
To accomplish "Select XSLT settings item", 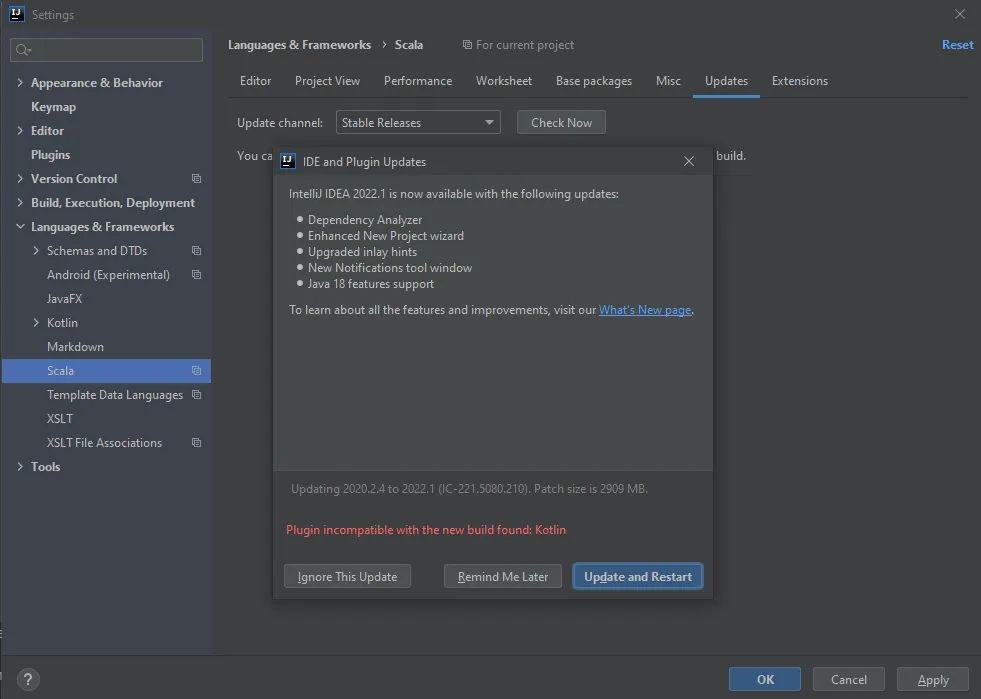I will (x=59, y=419).
